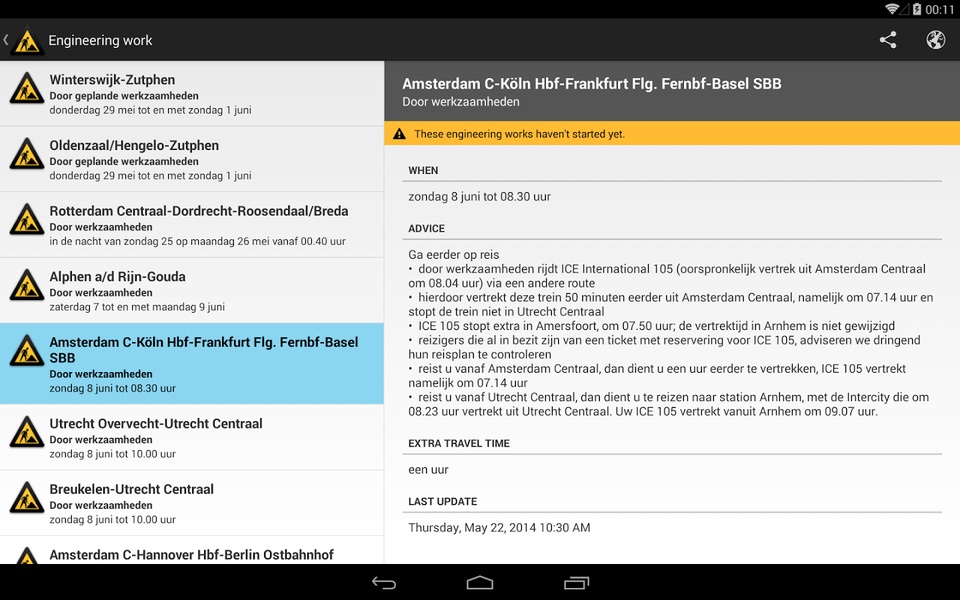
Task: Click the Engineering work title text
Action: [x=100, y=40]
